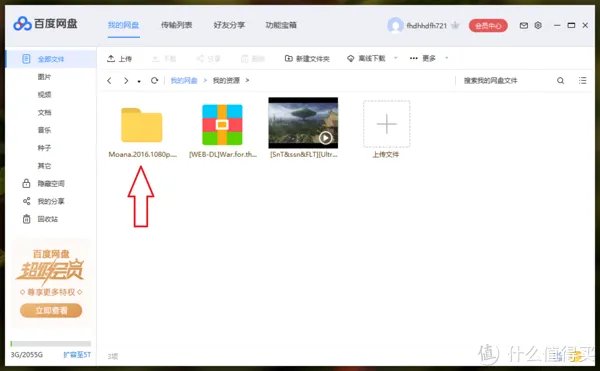The image size is (600, 371).
Task: Click the 上传 upload button
Action: (x=119, y=59)
